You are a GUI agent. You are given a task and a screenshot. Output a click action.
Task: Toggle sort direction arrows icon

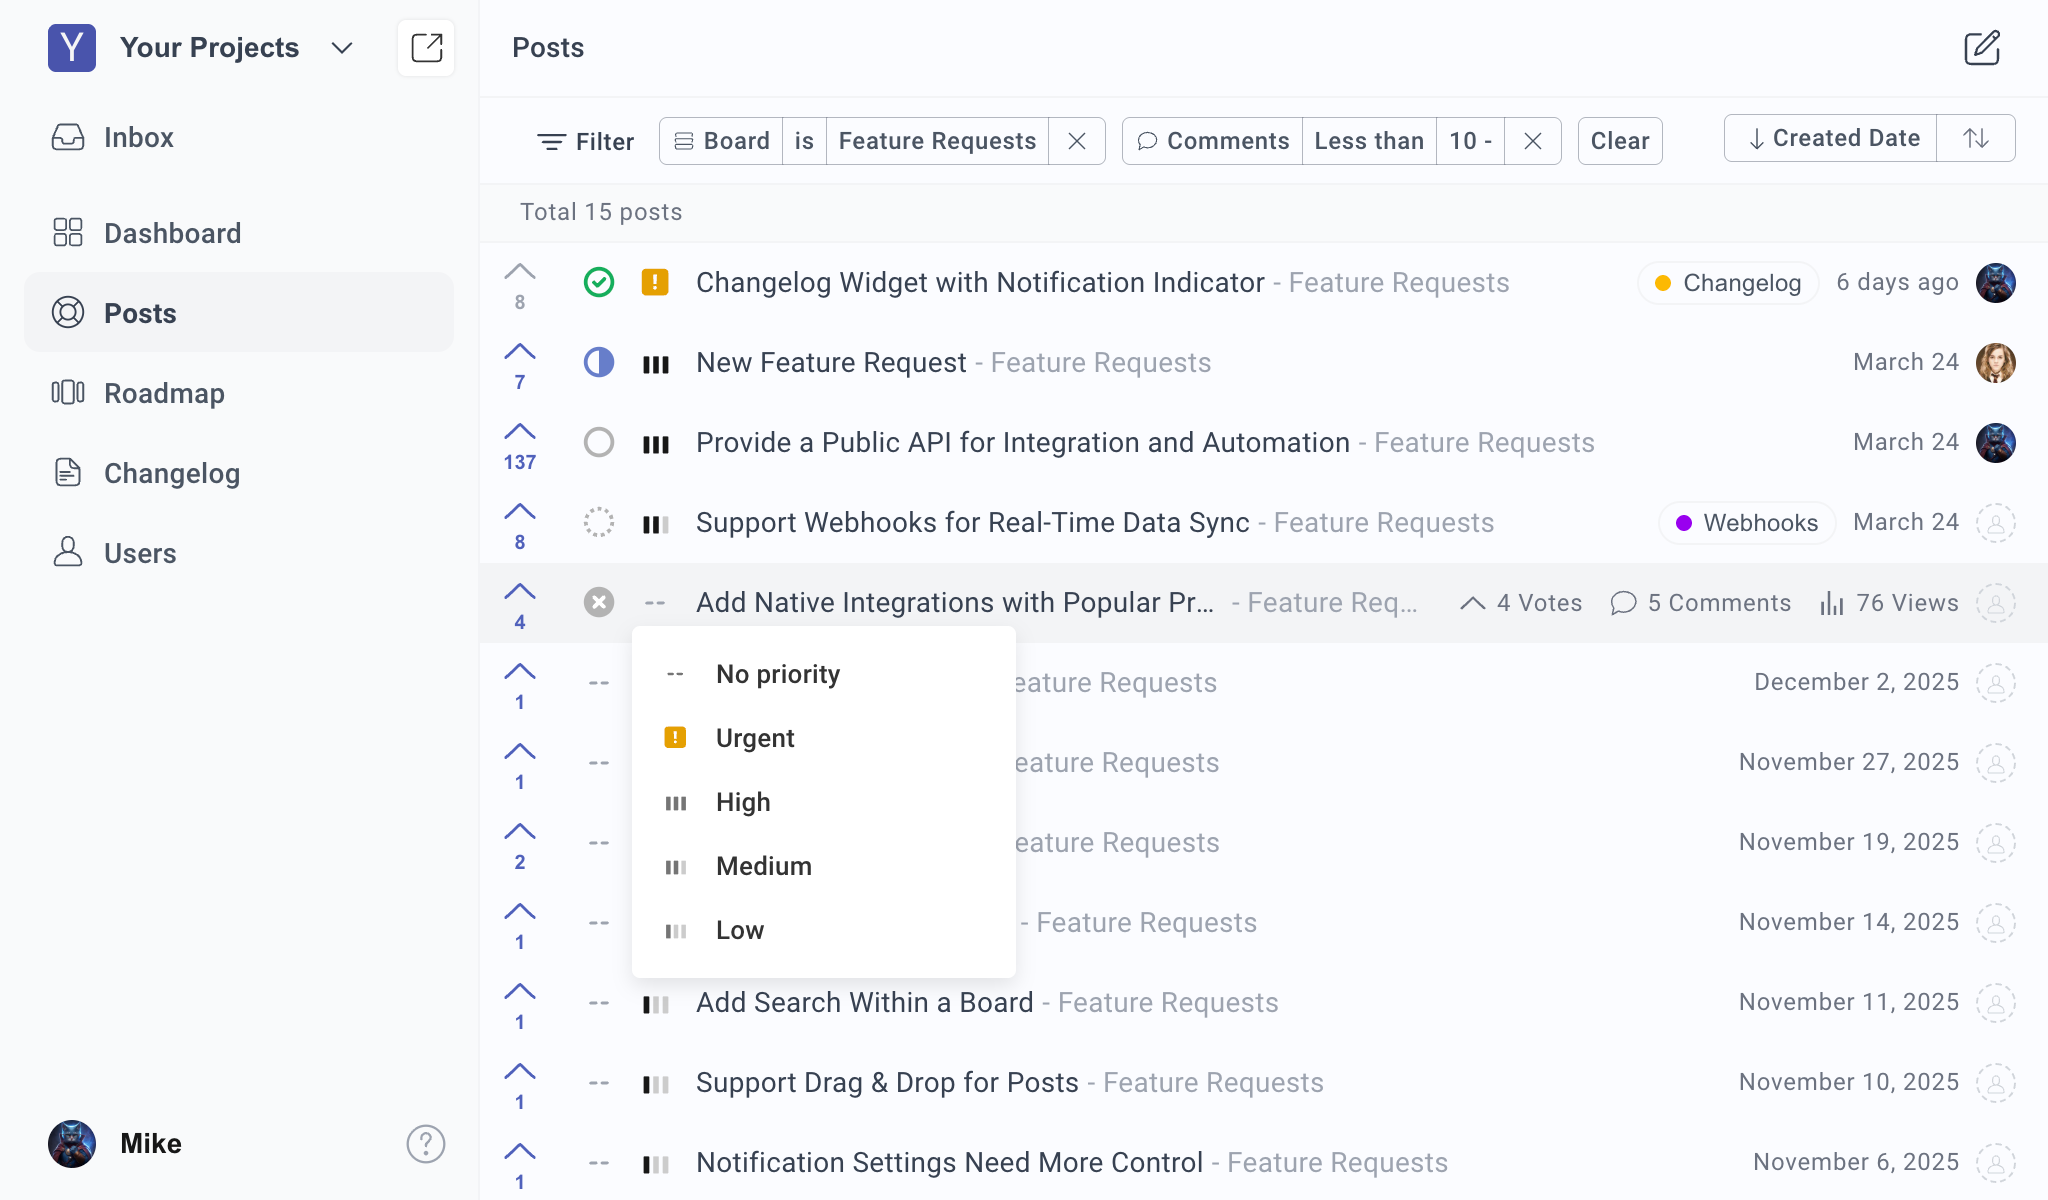point(1975,138)
